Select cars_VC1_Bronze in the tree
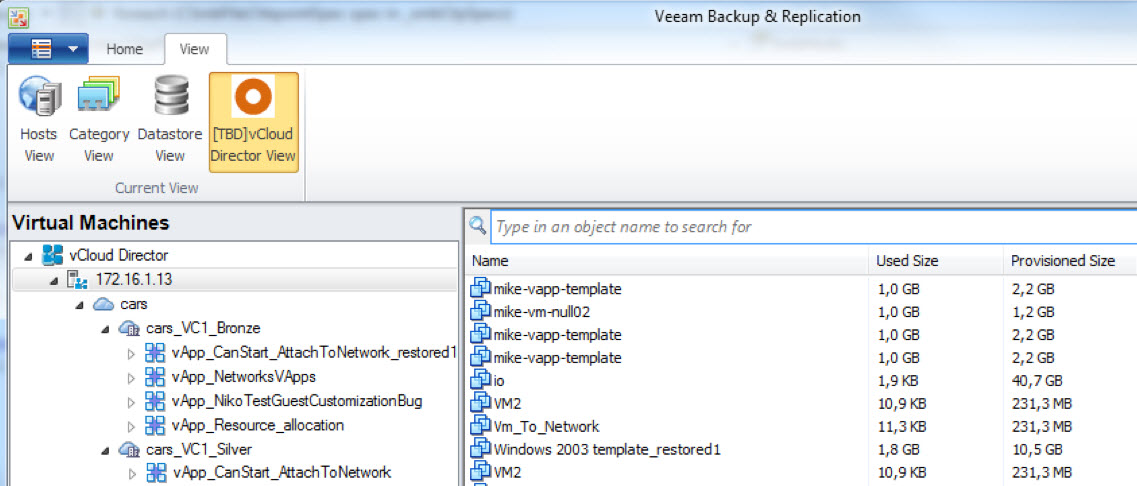Viewport: 1137px width, 486px height. tap(203, 328)
